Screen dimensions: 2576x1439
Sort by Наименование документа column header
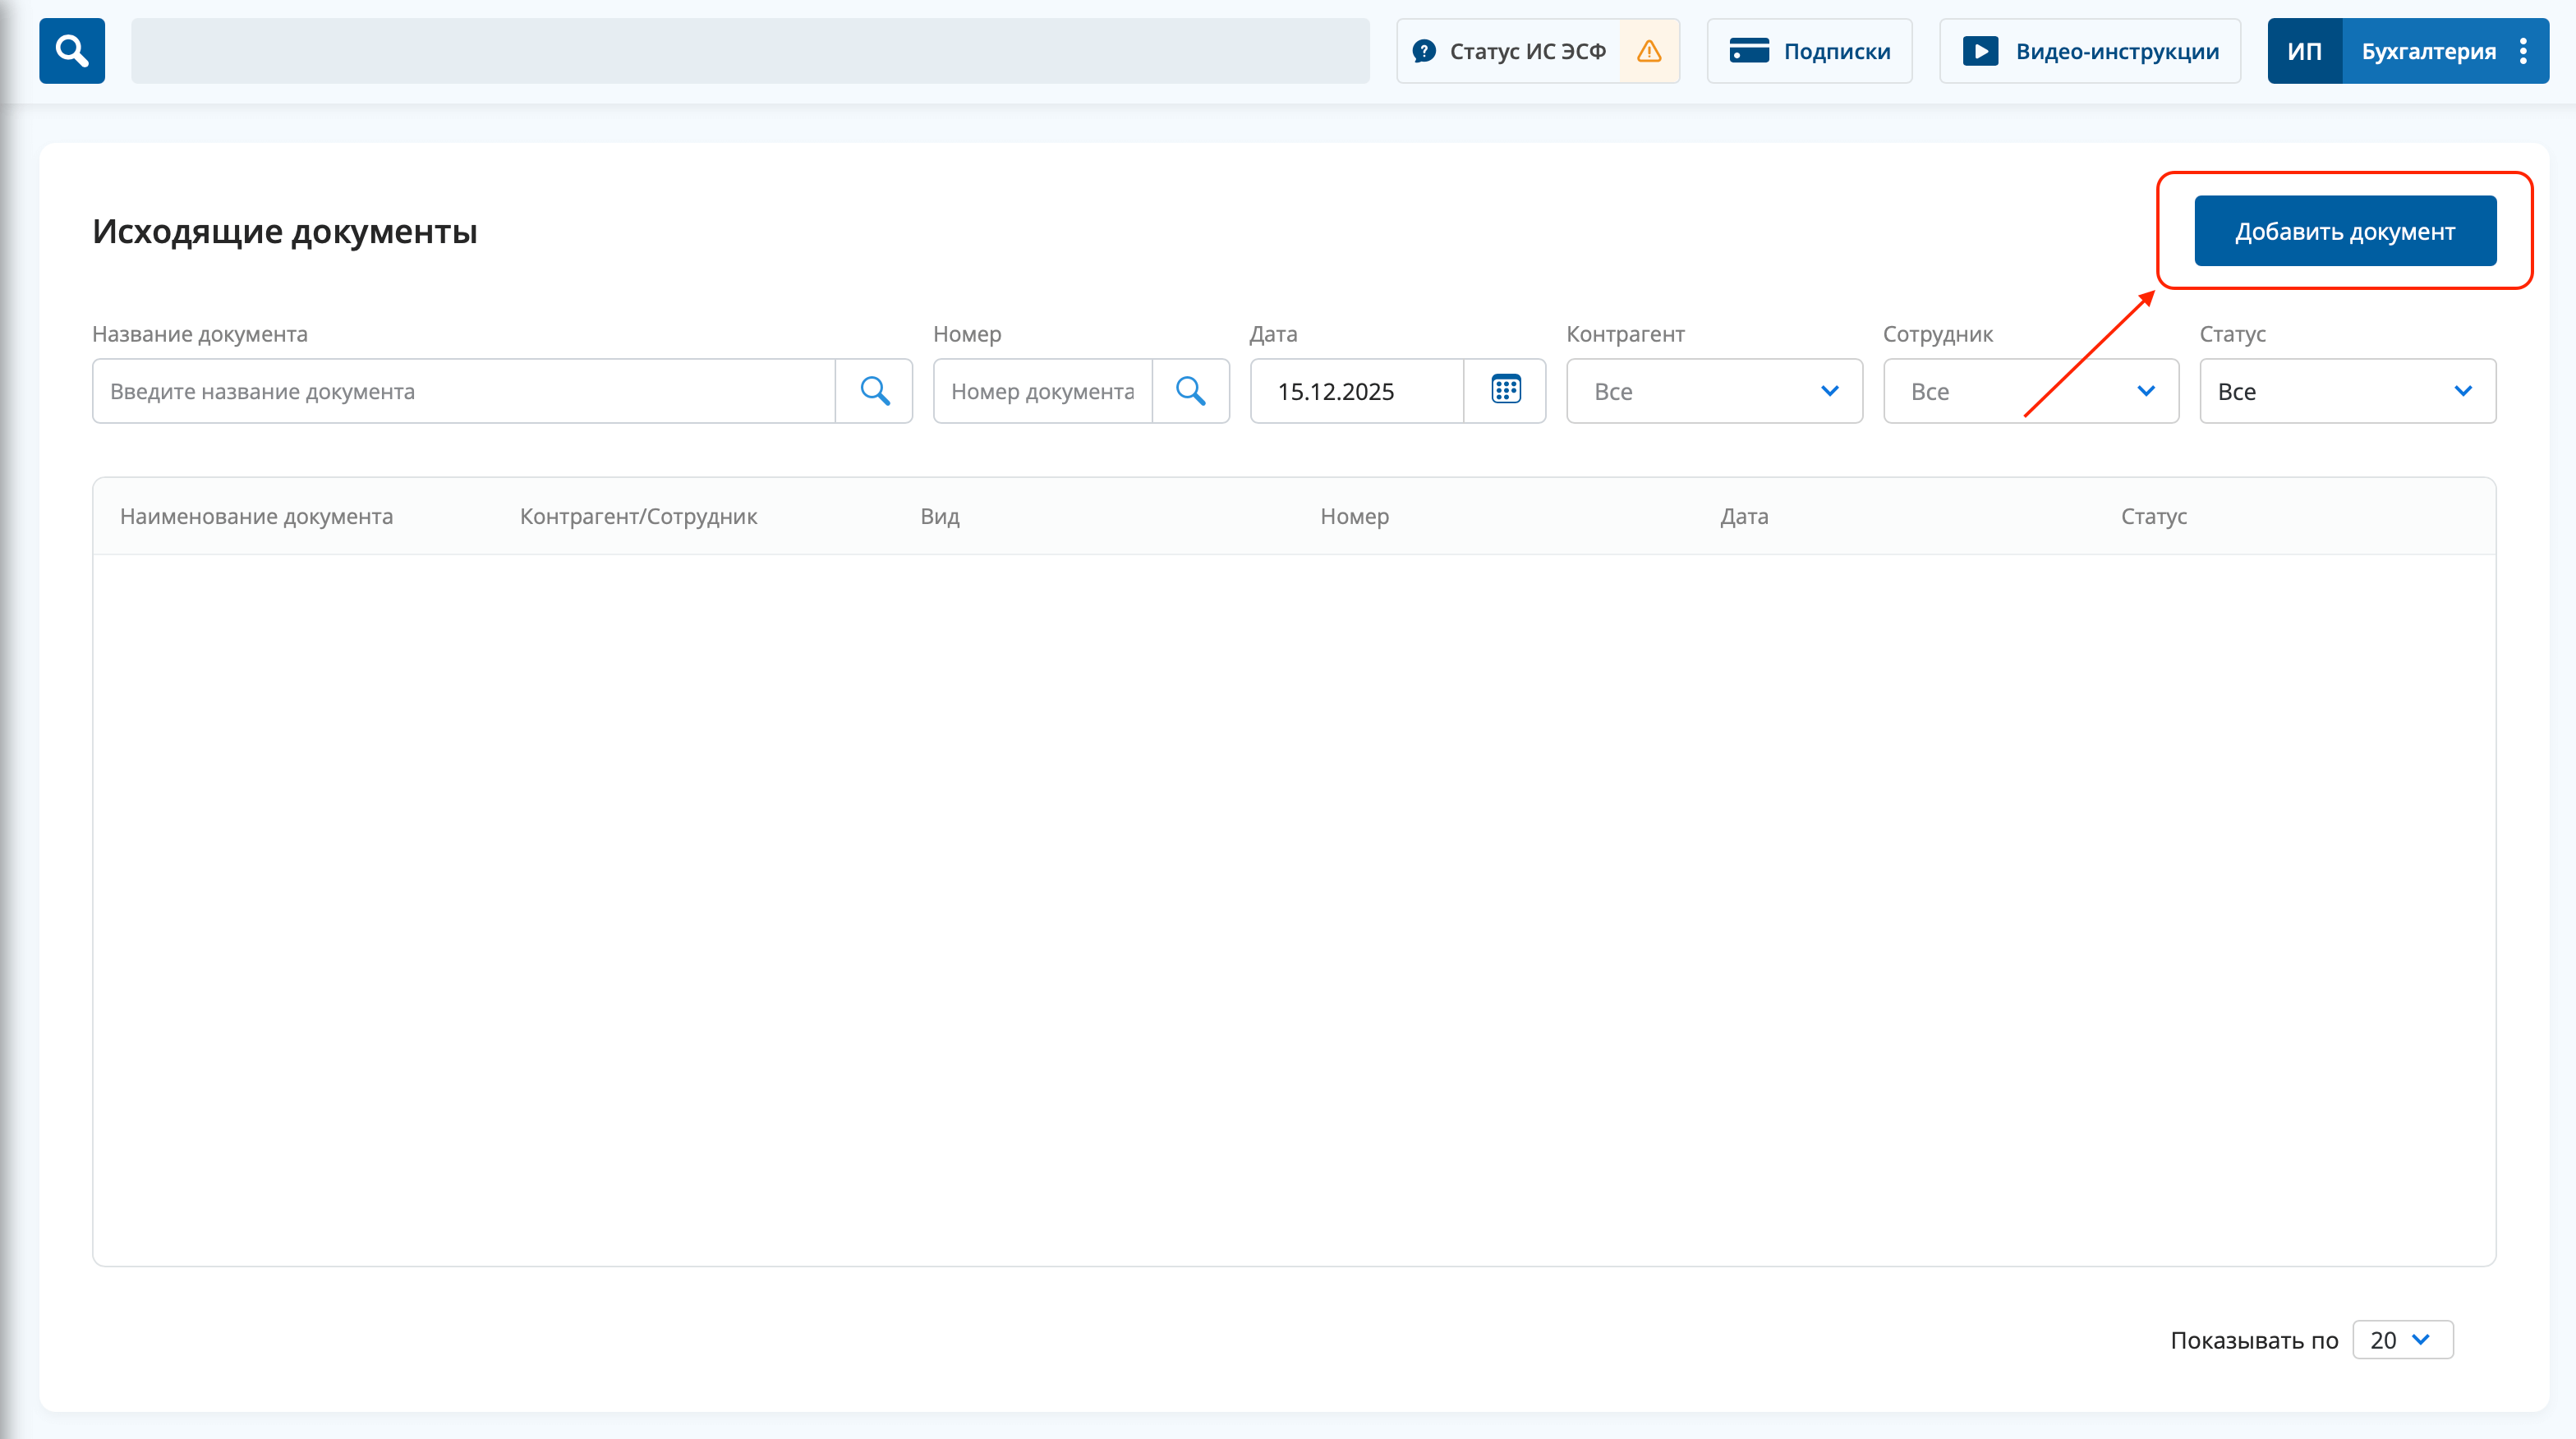[x=256, y=516]
